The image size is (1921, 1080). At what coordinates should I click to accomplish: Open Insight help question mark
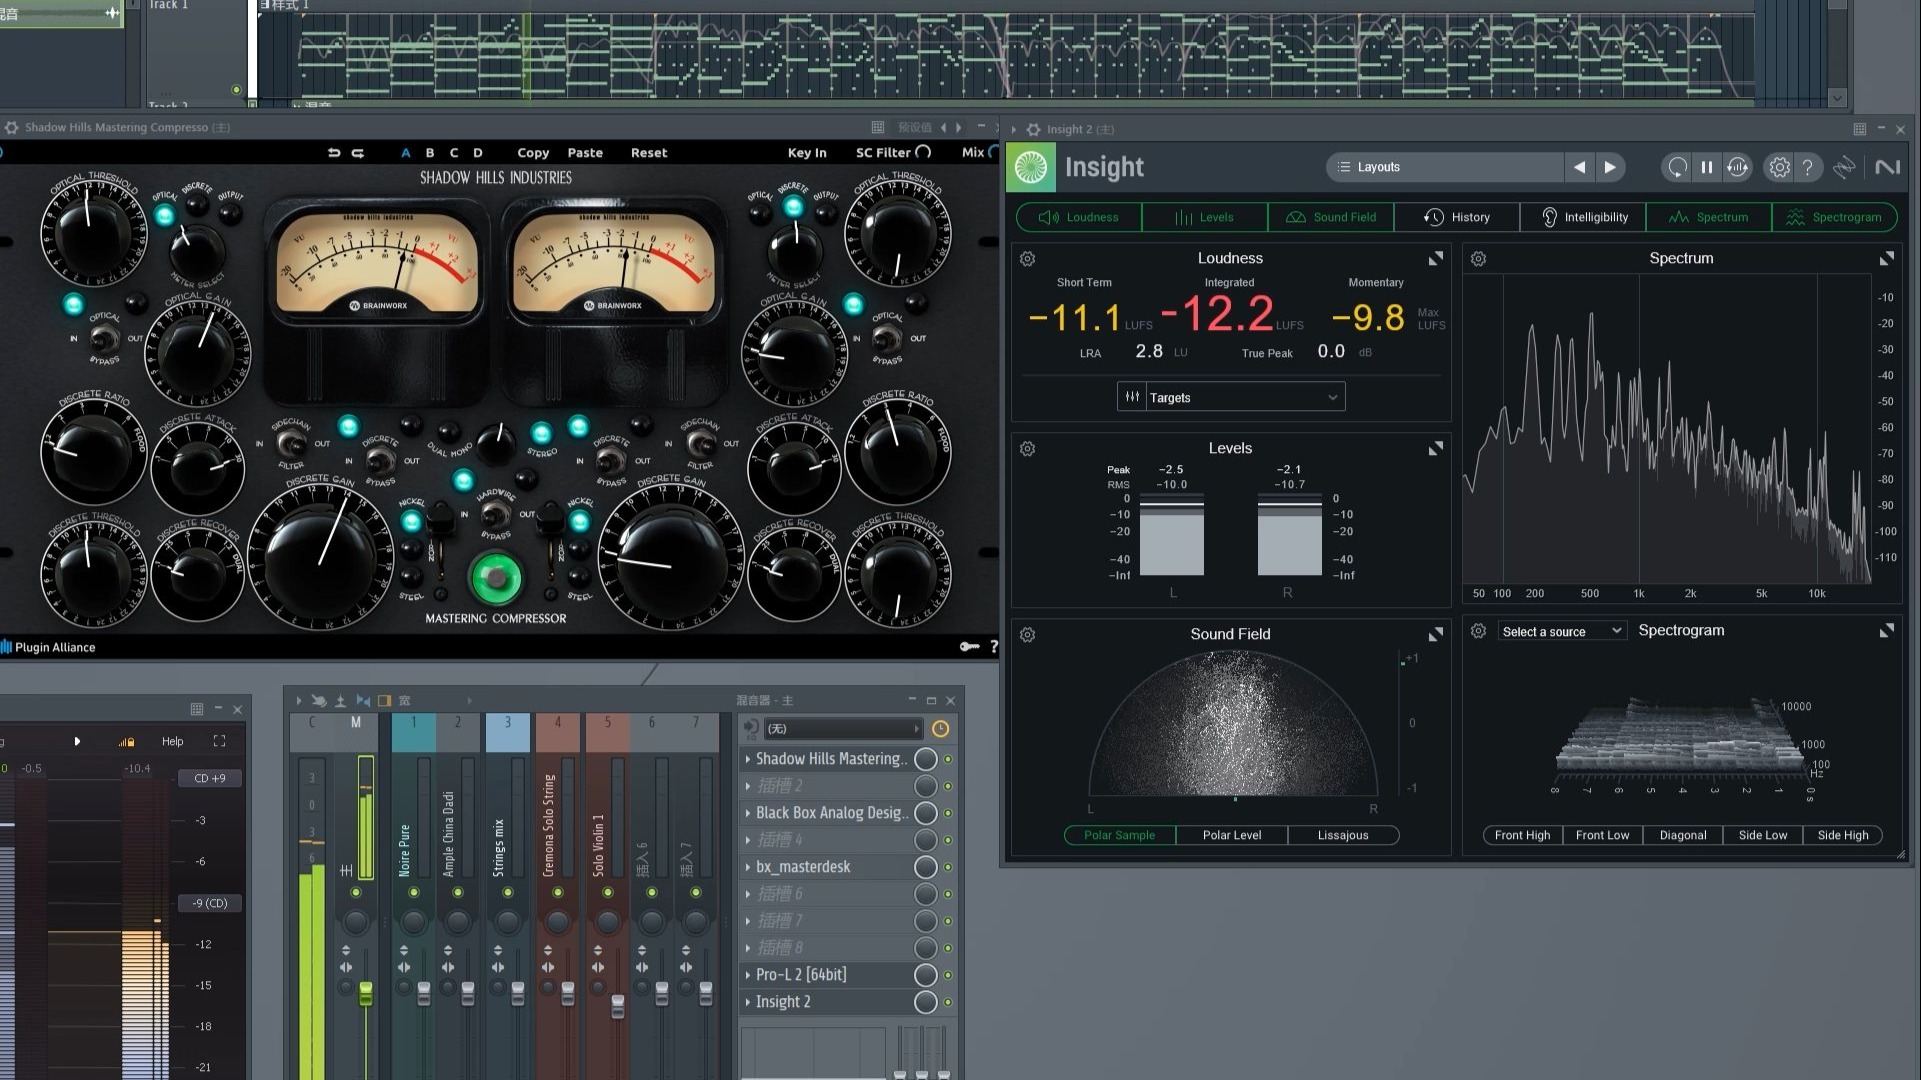click(x=1808, y=167)
